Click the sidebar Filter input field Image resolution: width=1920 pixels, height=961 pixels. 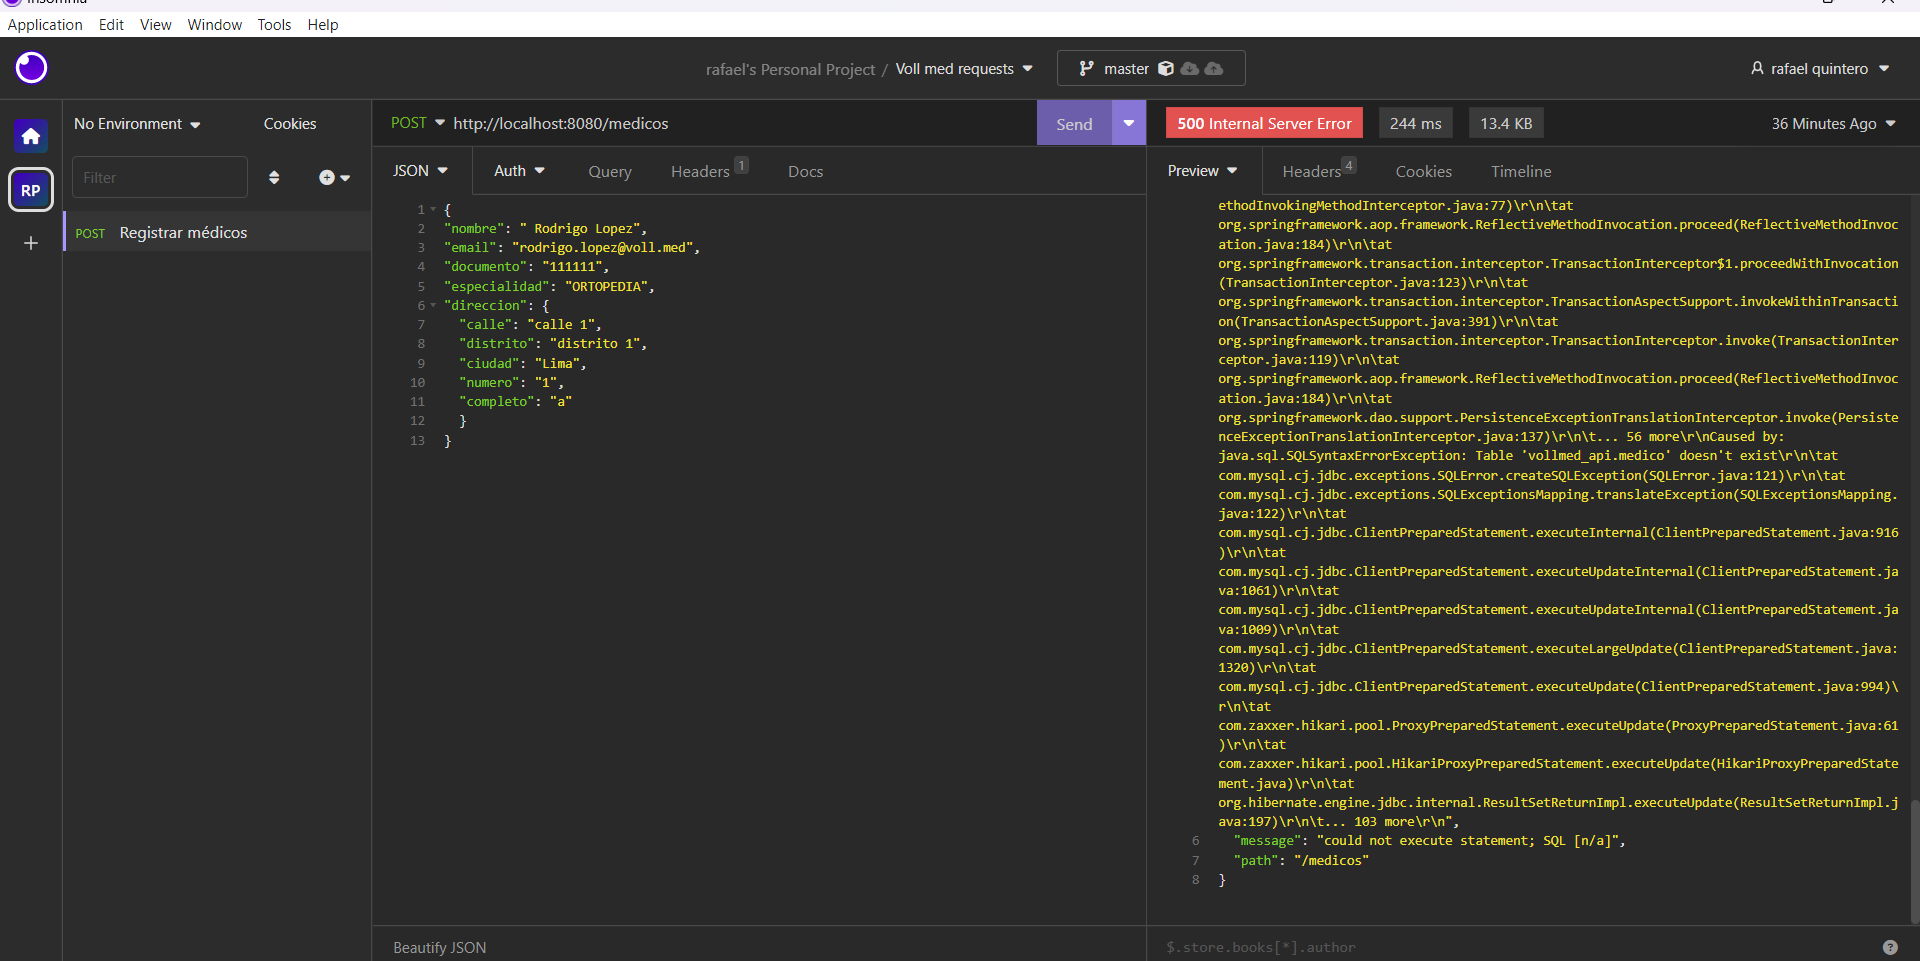click(x=159, y=177)
